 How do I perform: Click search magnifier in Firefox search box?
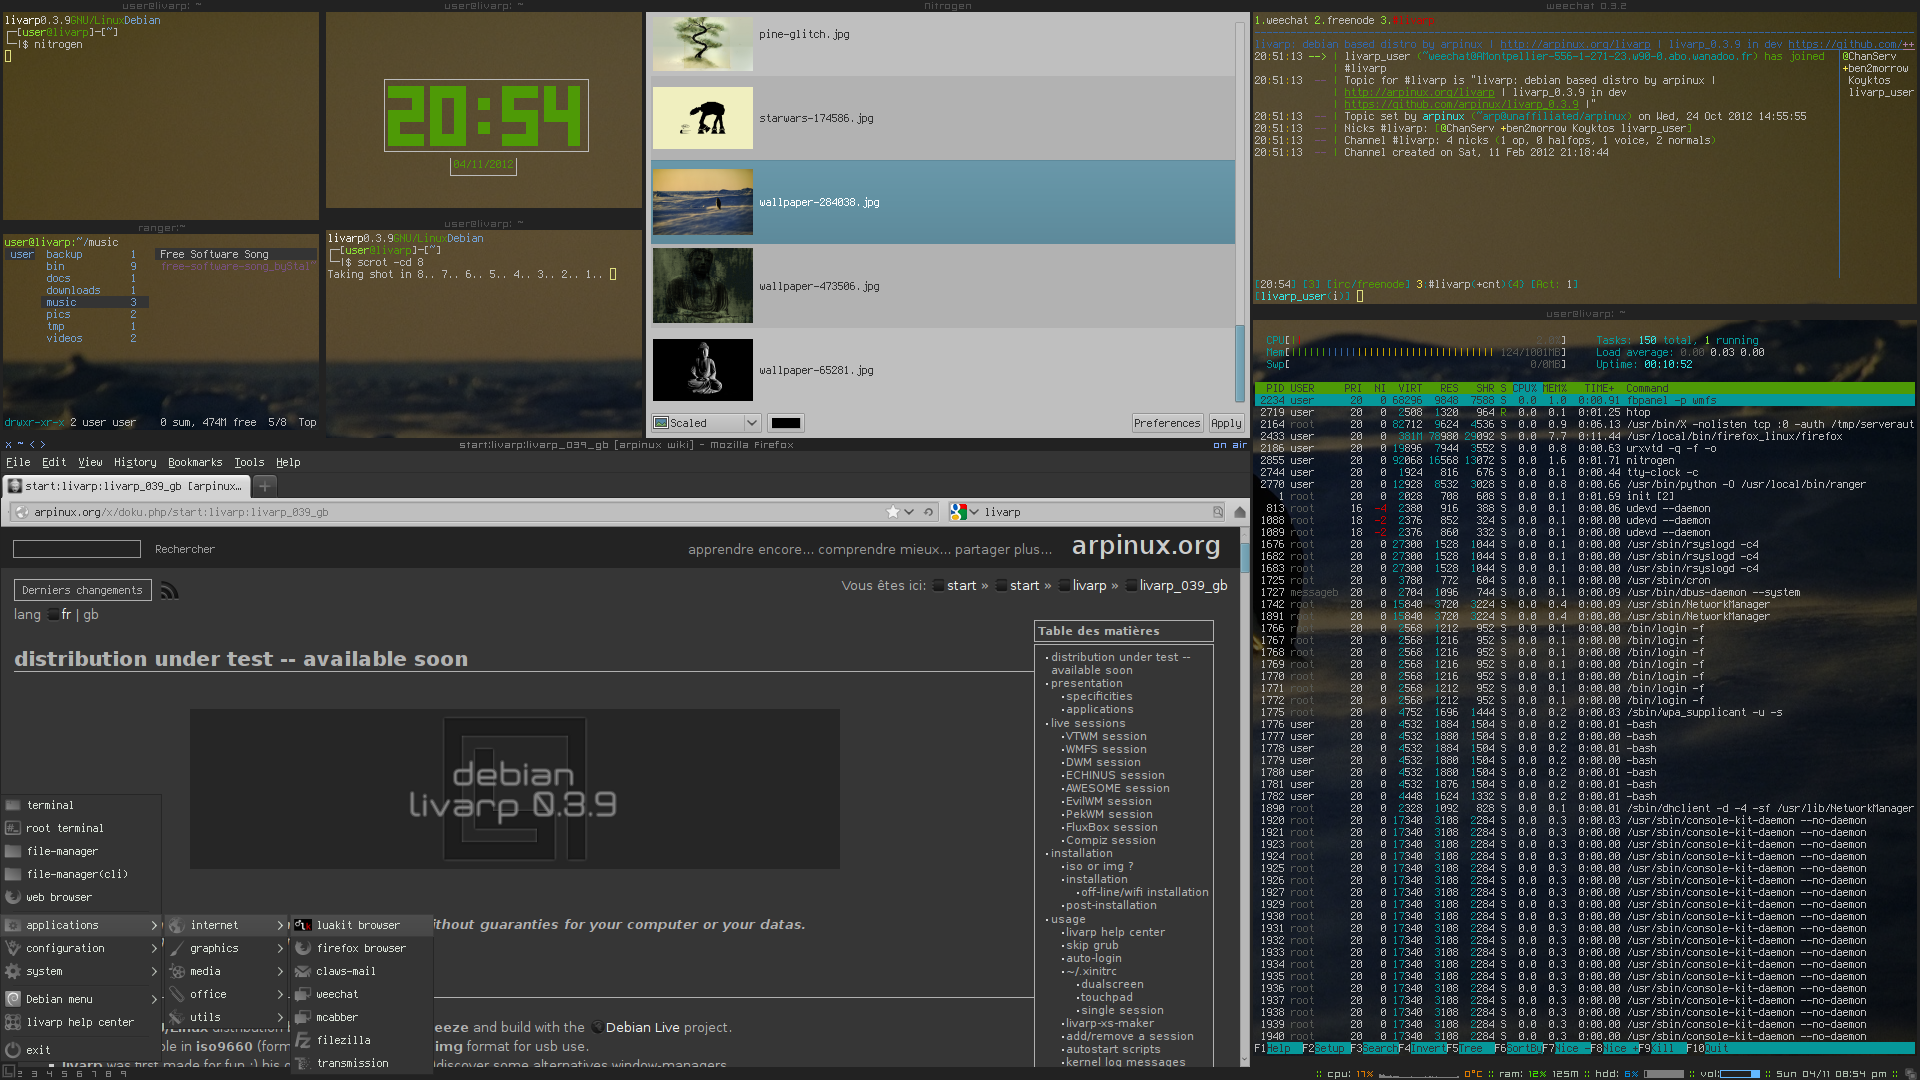[x=1218, y=512]
